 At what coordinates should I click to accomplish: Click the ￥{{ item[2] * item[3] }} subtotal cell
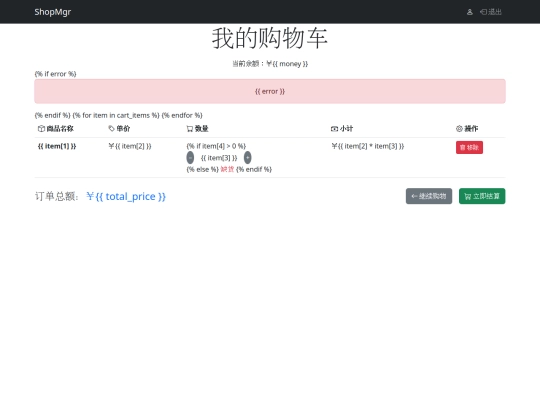pos(367,146)
